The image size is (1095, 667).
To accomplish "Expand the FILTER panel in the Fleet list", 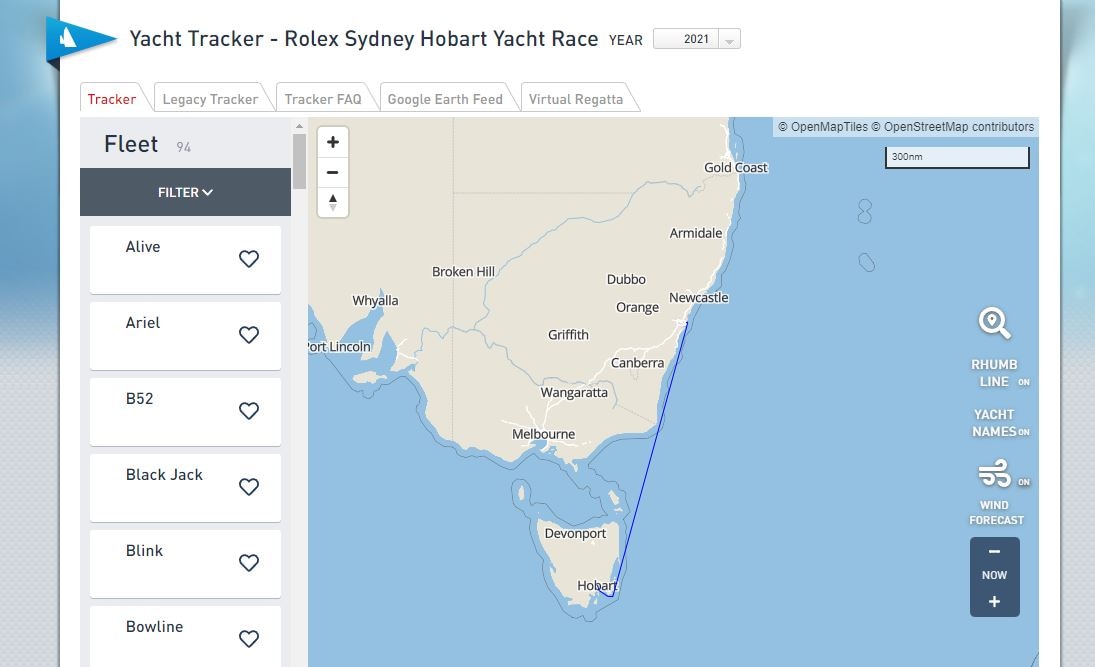I will (184, 192).
